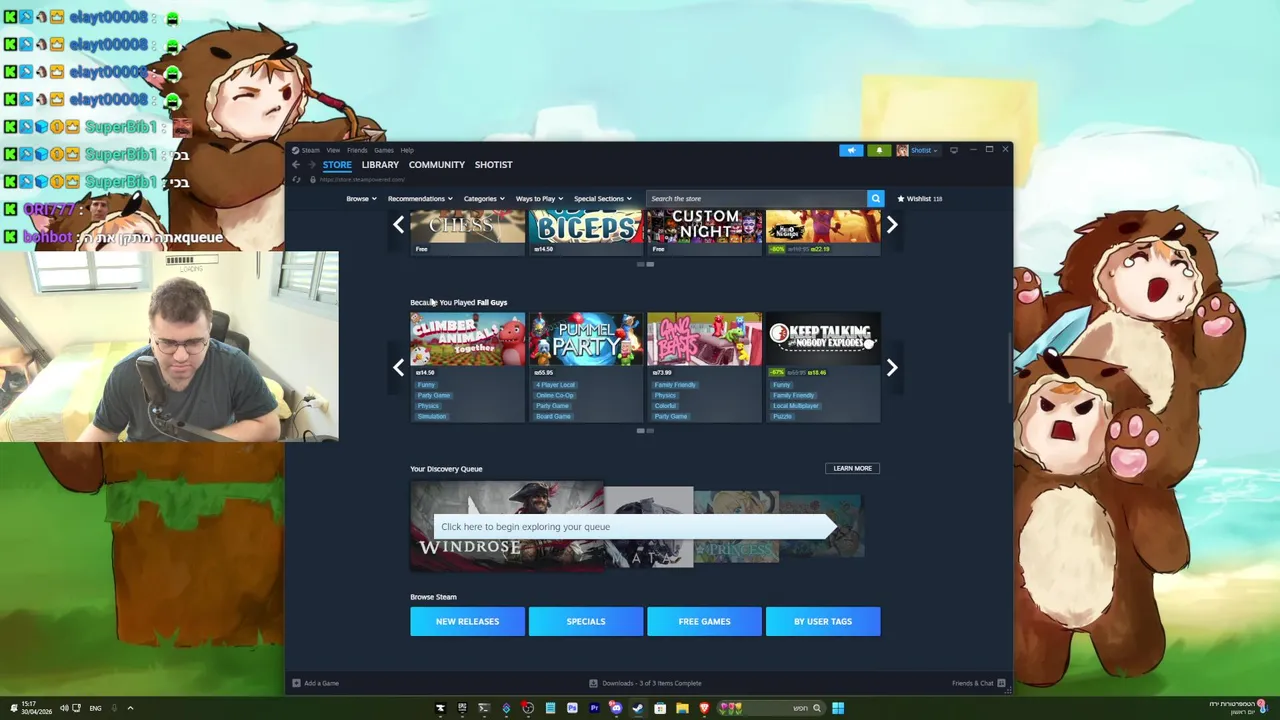
Task: Click the store URL address text
Action: (362, 180)
